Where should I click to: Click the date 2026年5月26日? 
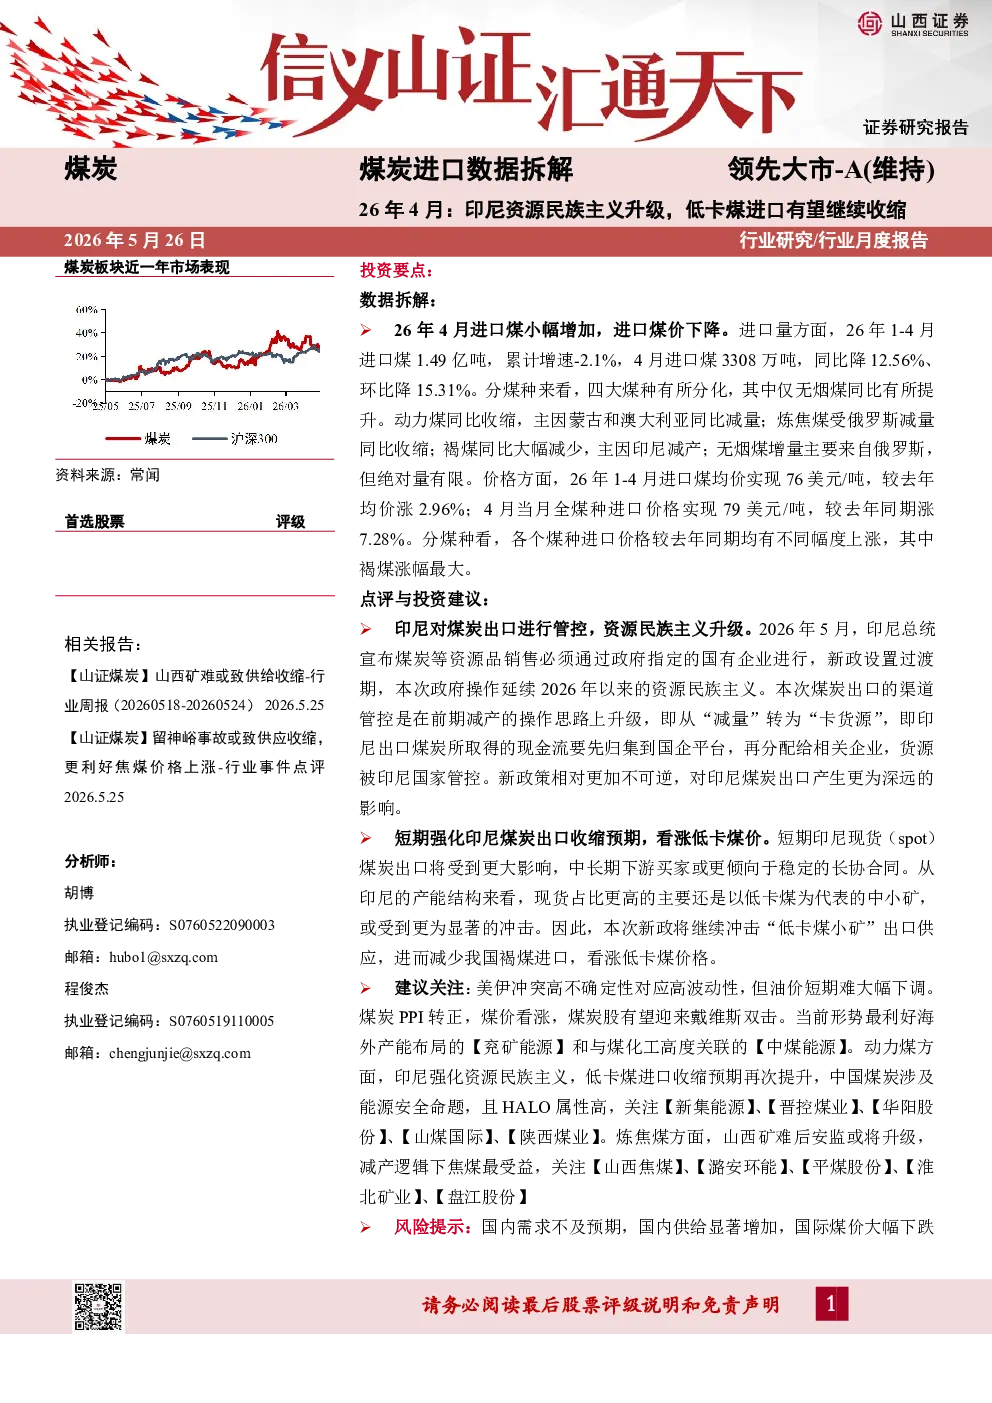(135, 241)
